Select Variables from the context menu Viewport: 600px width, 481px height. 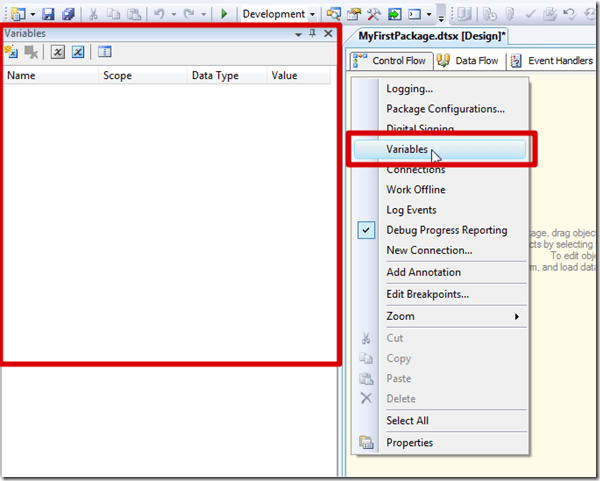[x=407, y=150]
